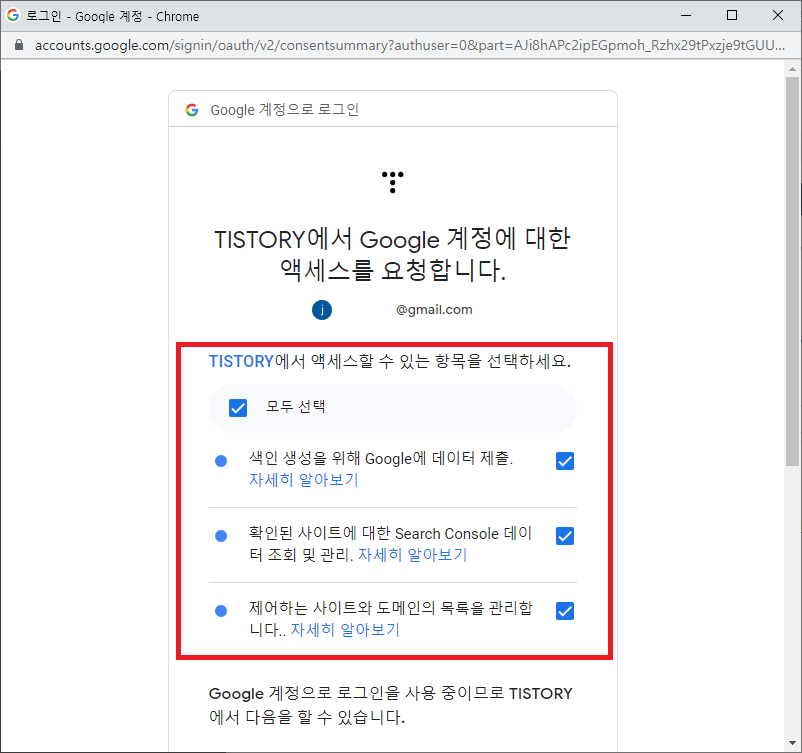Image resolution: width=802 pixels, height=753 pixels.
Task: Toggle the 모두 선택 checkbox
Action: [x=238, y=408]
